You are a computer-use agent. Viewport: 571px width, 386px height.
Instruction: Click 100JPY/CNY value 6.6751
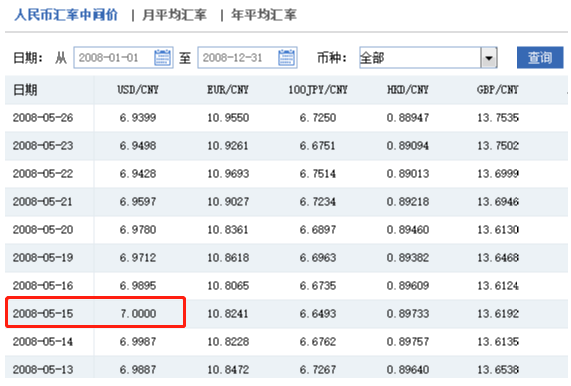tap(318, 146)
